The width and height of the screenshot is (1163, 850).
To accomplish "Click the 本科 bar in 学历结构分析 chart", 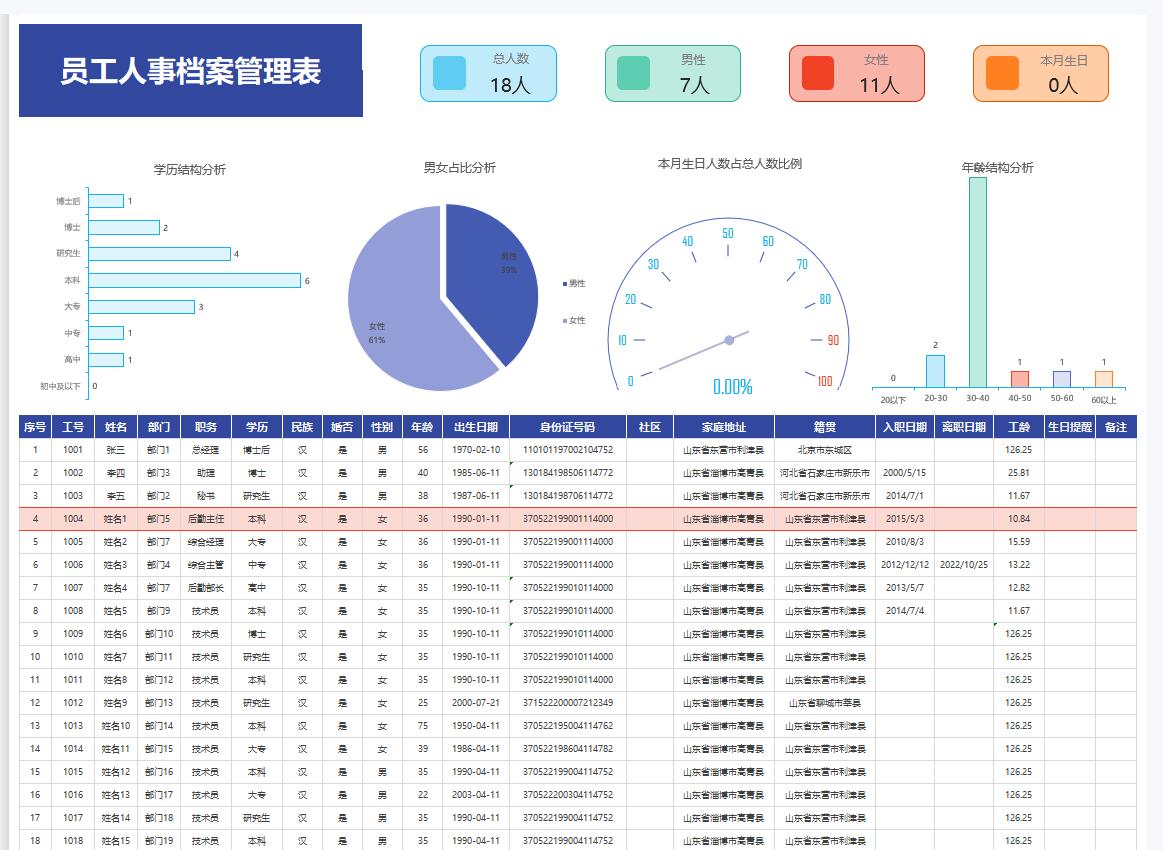I will tap(194, 281).
